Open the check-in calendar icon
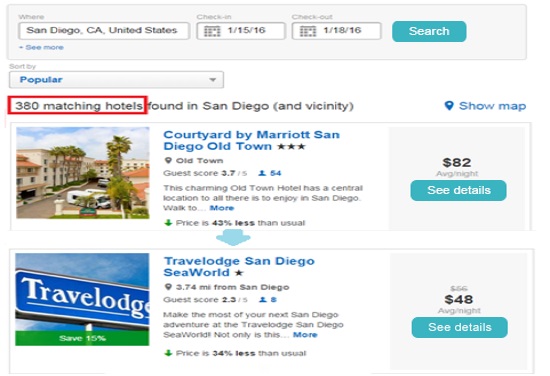The image size is (550, 376). coord(212,31)
